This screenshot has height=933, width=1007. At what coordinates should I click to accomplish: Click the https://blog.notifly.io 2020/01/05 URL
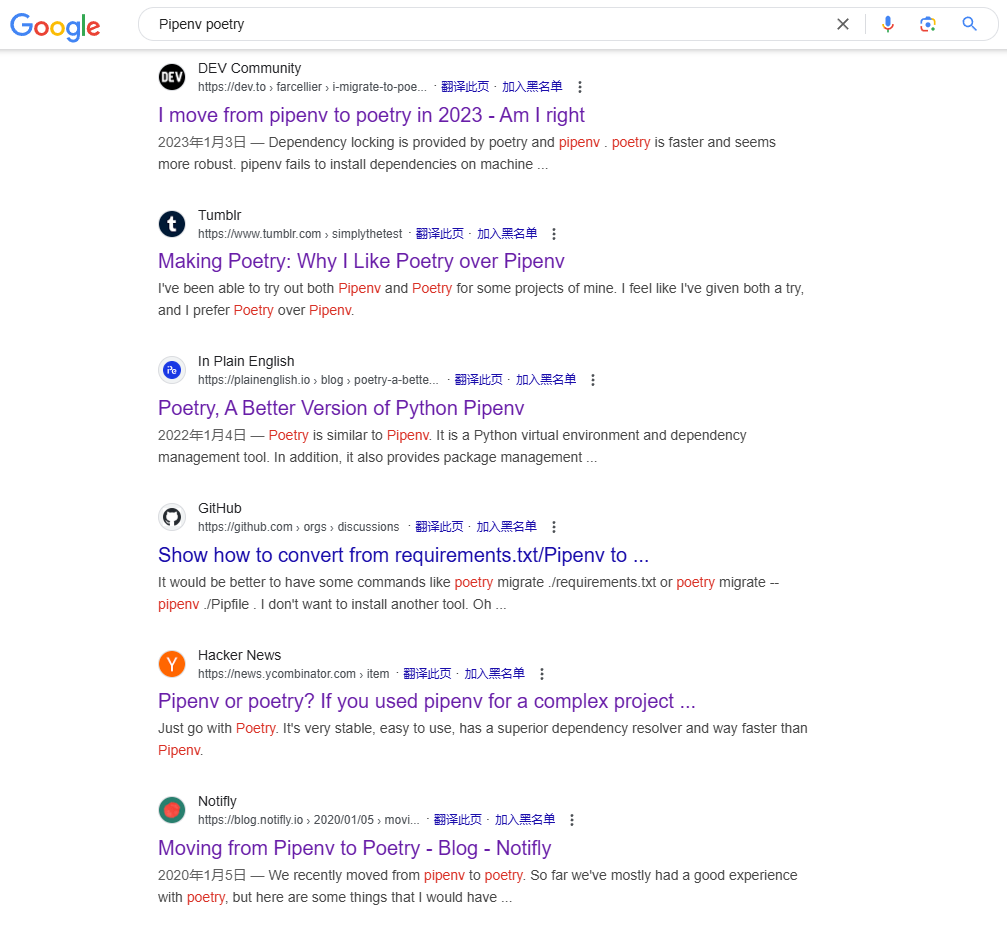click(x=308, y=820)
